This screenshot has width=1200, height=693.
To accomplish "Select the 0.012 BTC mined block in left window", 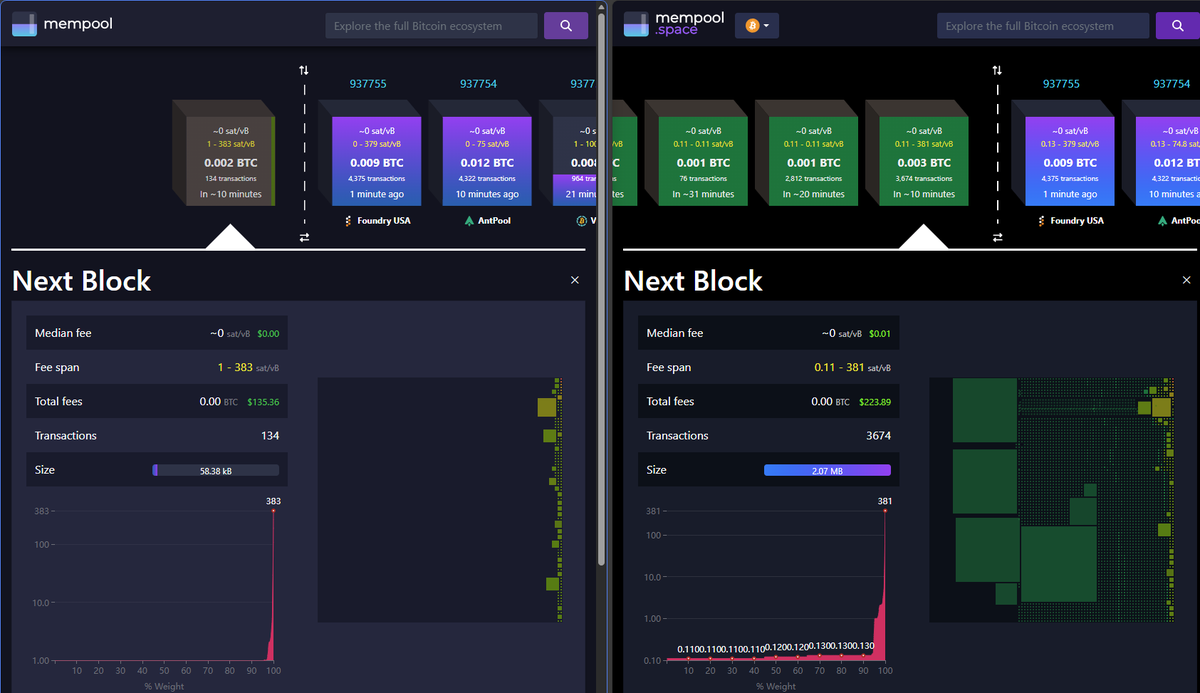I will pos(487,161).
